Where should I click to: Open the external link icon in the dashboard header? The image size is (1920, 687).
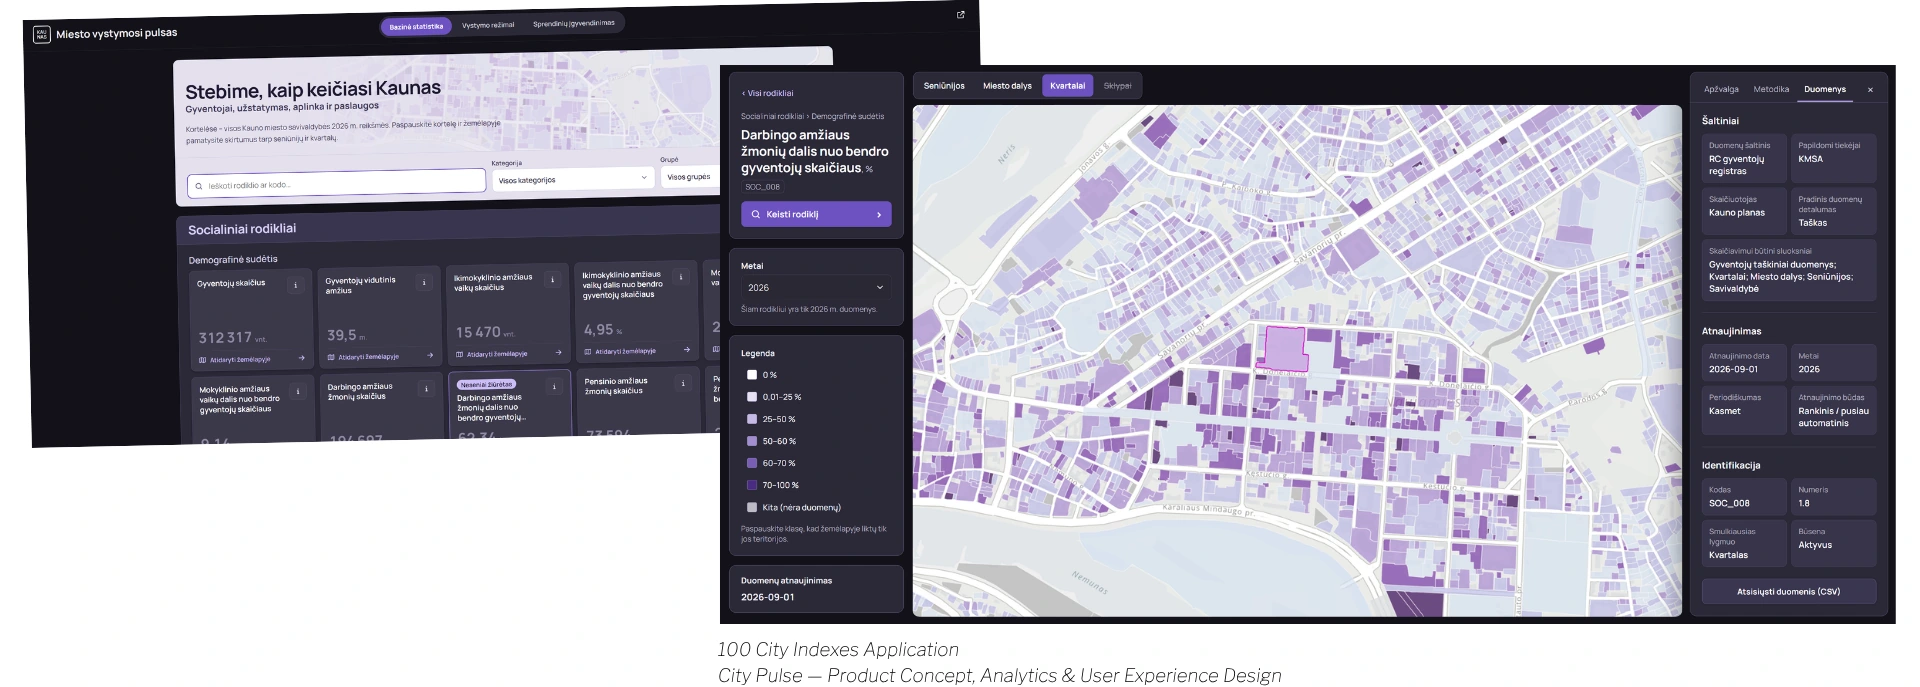(961, 14)
